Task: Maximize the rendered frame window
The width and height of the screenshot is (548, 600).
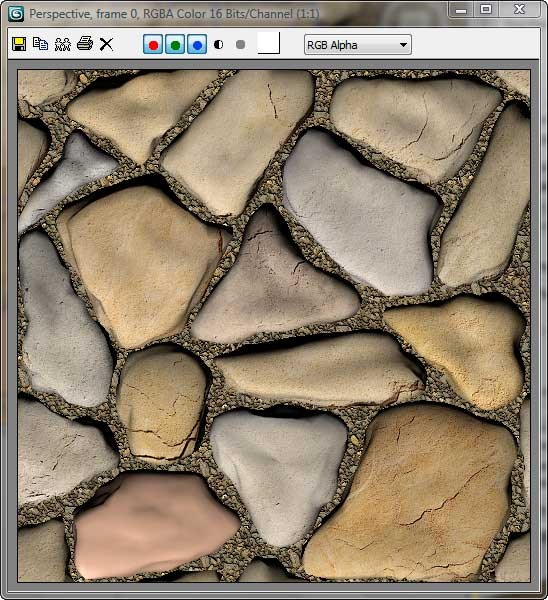Action: coord(486,9)
